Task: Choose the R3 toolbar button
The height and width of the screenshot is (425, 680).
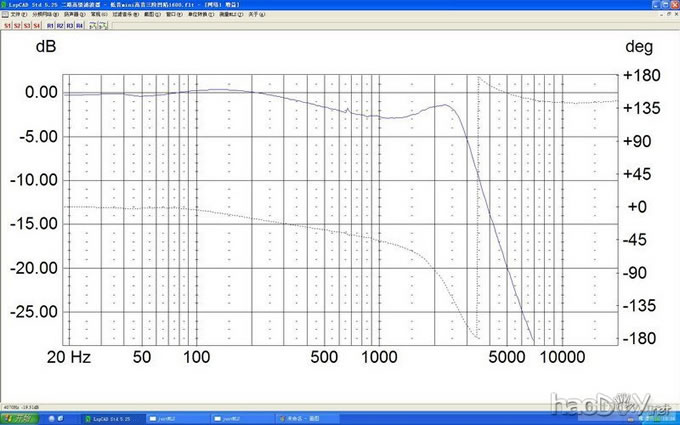Action: [70, 24]
